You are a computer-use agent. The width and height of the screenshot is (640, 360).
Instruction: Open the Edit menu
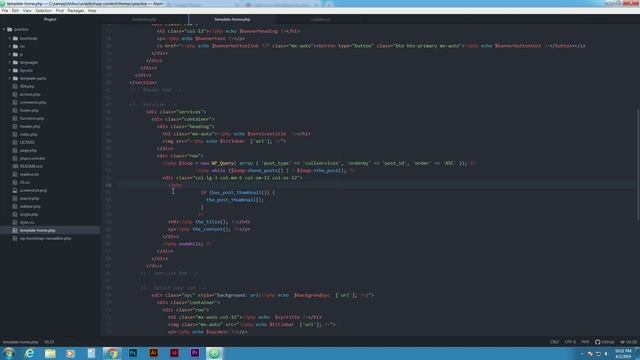point(16,11)
